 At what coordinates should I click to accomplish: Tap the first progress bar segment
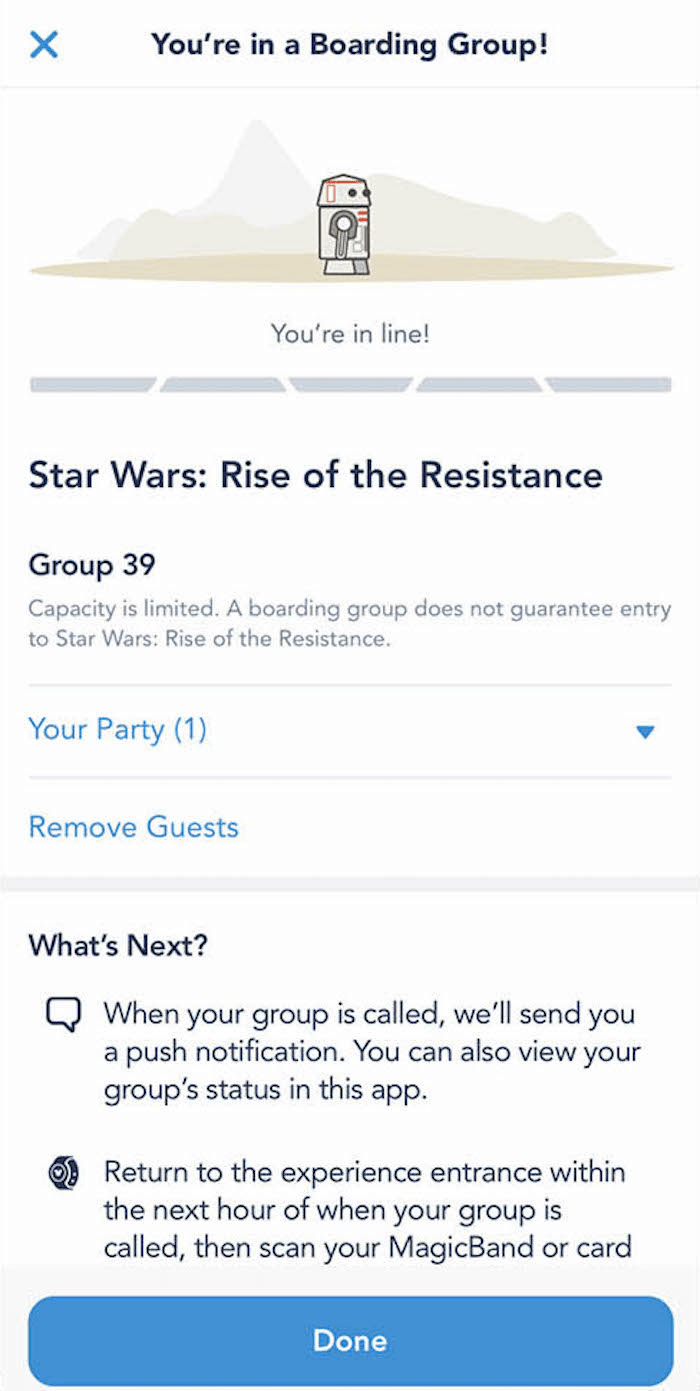click(x=92, y=385)
